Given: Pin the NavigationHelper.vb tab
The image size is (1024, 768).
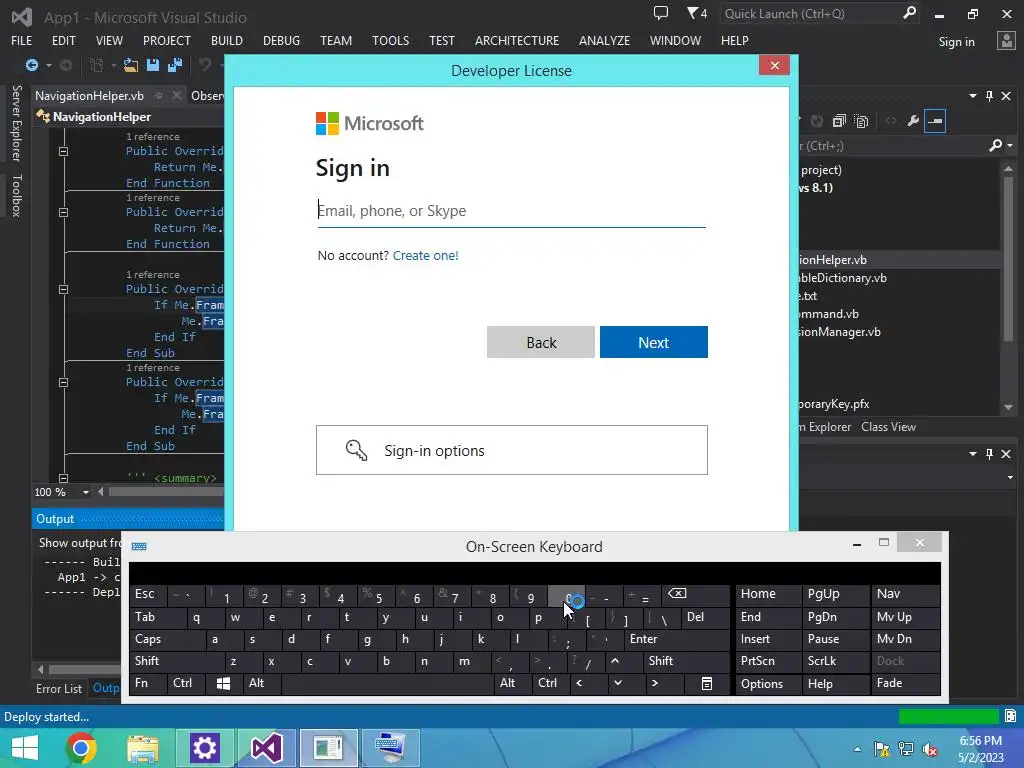Looking at the screenshot, I should point(159,95).
